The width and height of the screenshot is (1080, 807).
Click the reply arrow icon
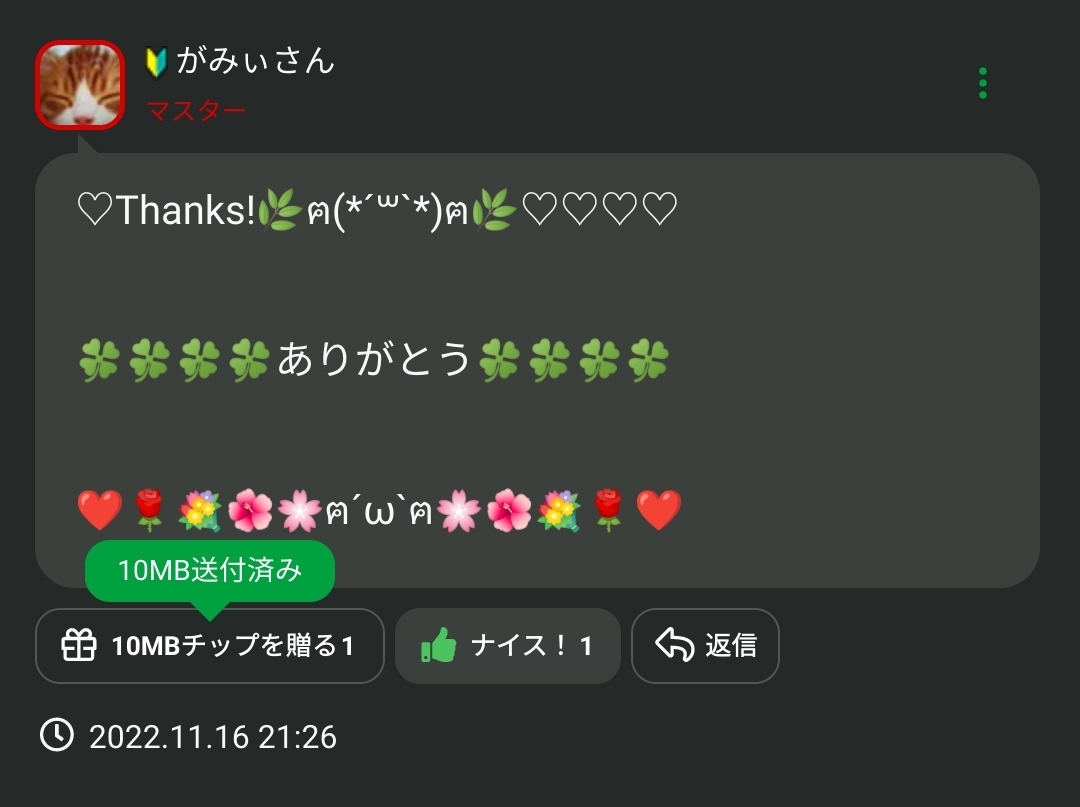pos(674,645)
